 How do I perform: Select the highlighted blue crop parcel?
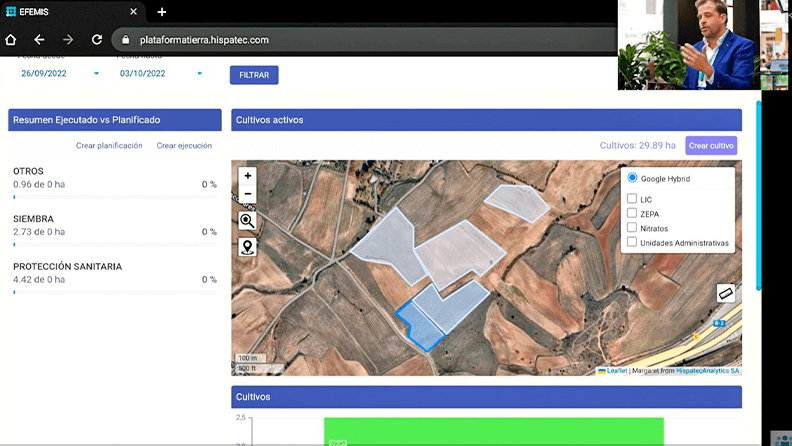tap(420, 326)
